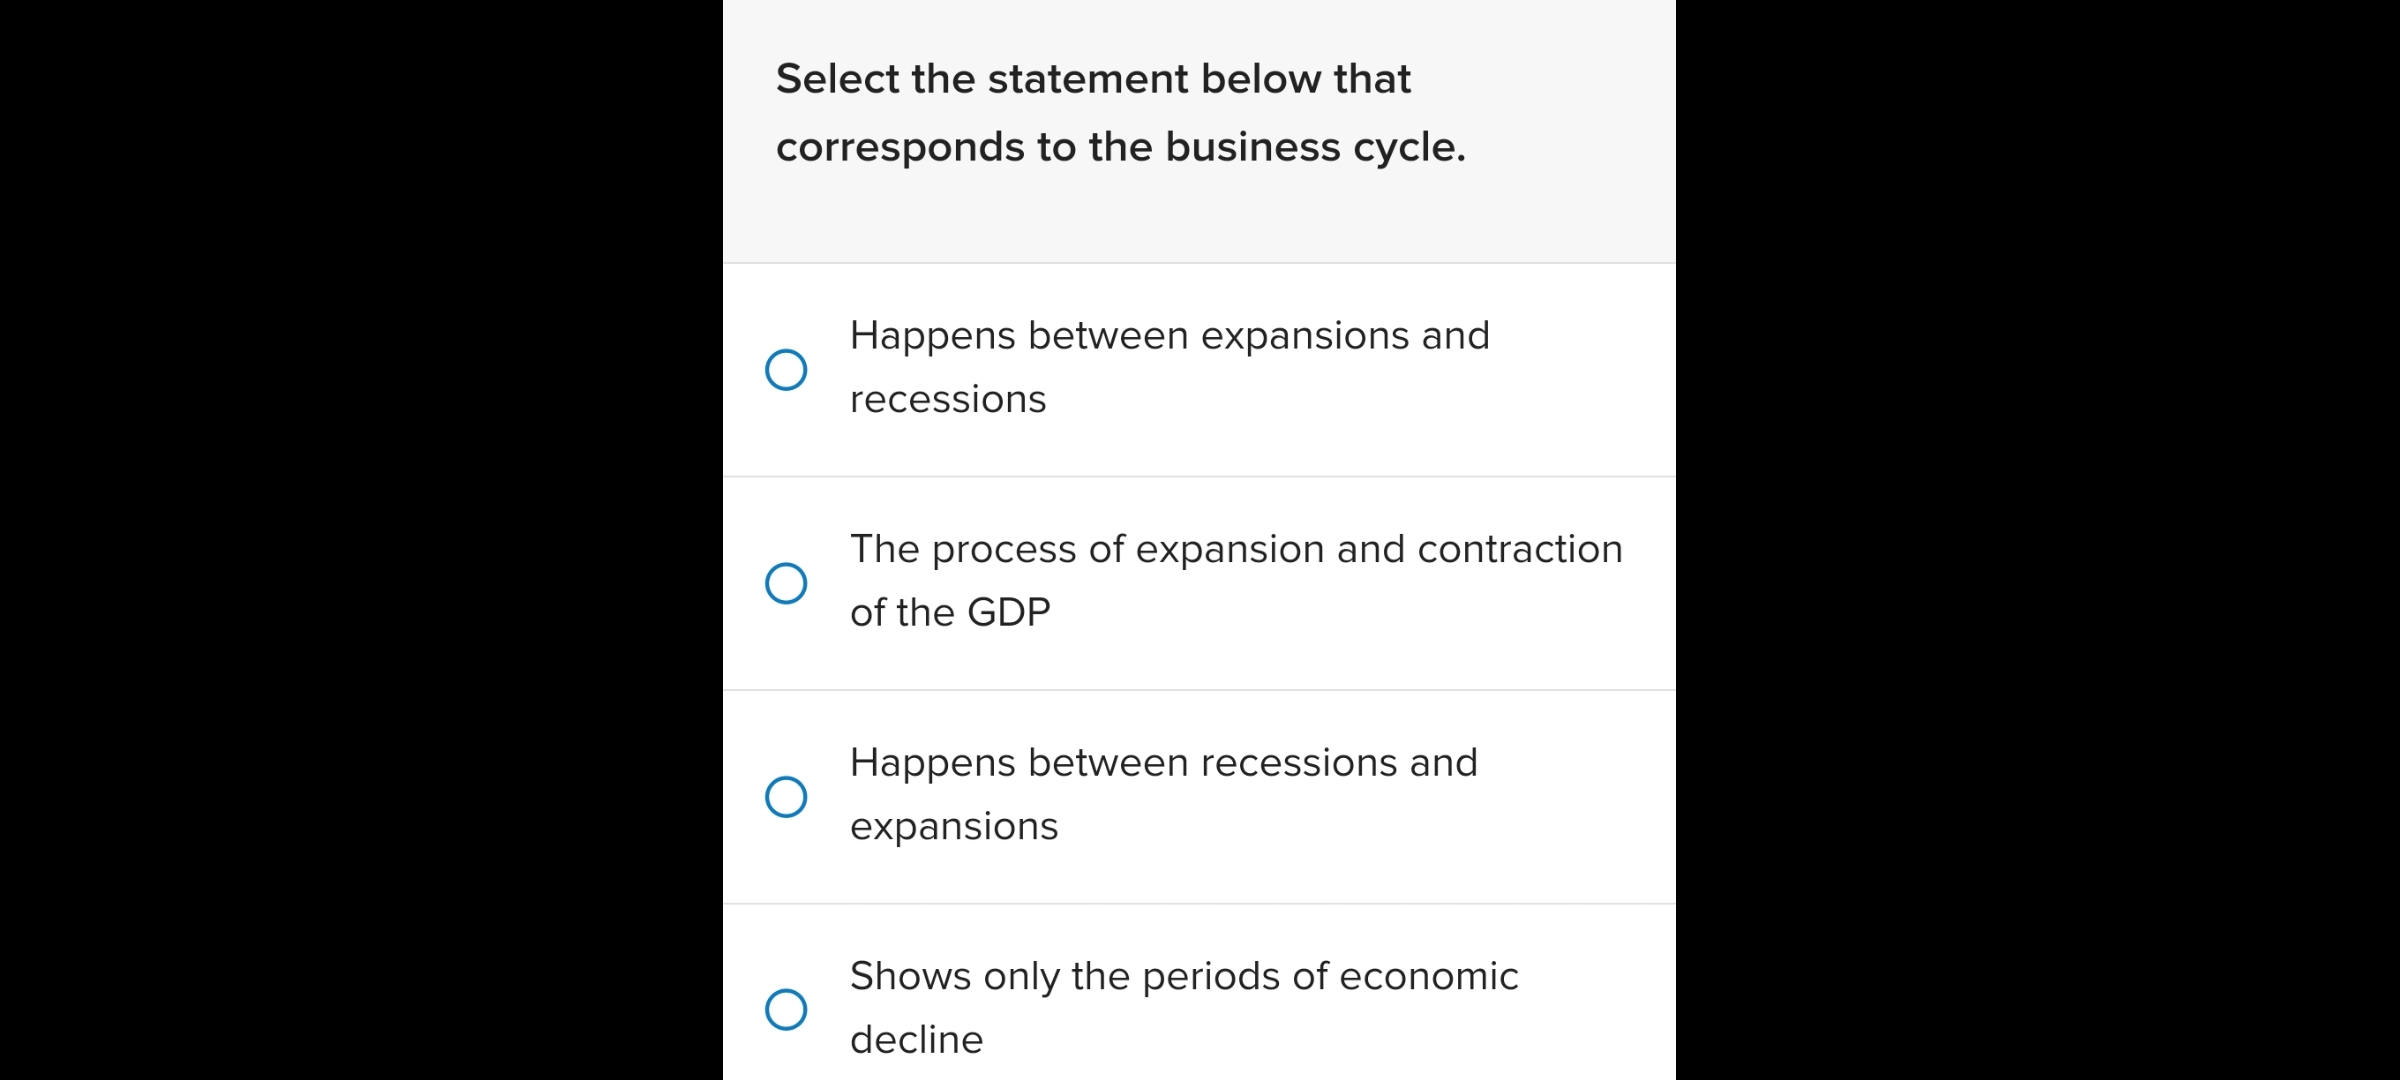
Task: Select the radio button beside 'The process of expansion and contraction of the GDP'
Action: coord(786,583)
